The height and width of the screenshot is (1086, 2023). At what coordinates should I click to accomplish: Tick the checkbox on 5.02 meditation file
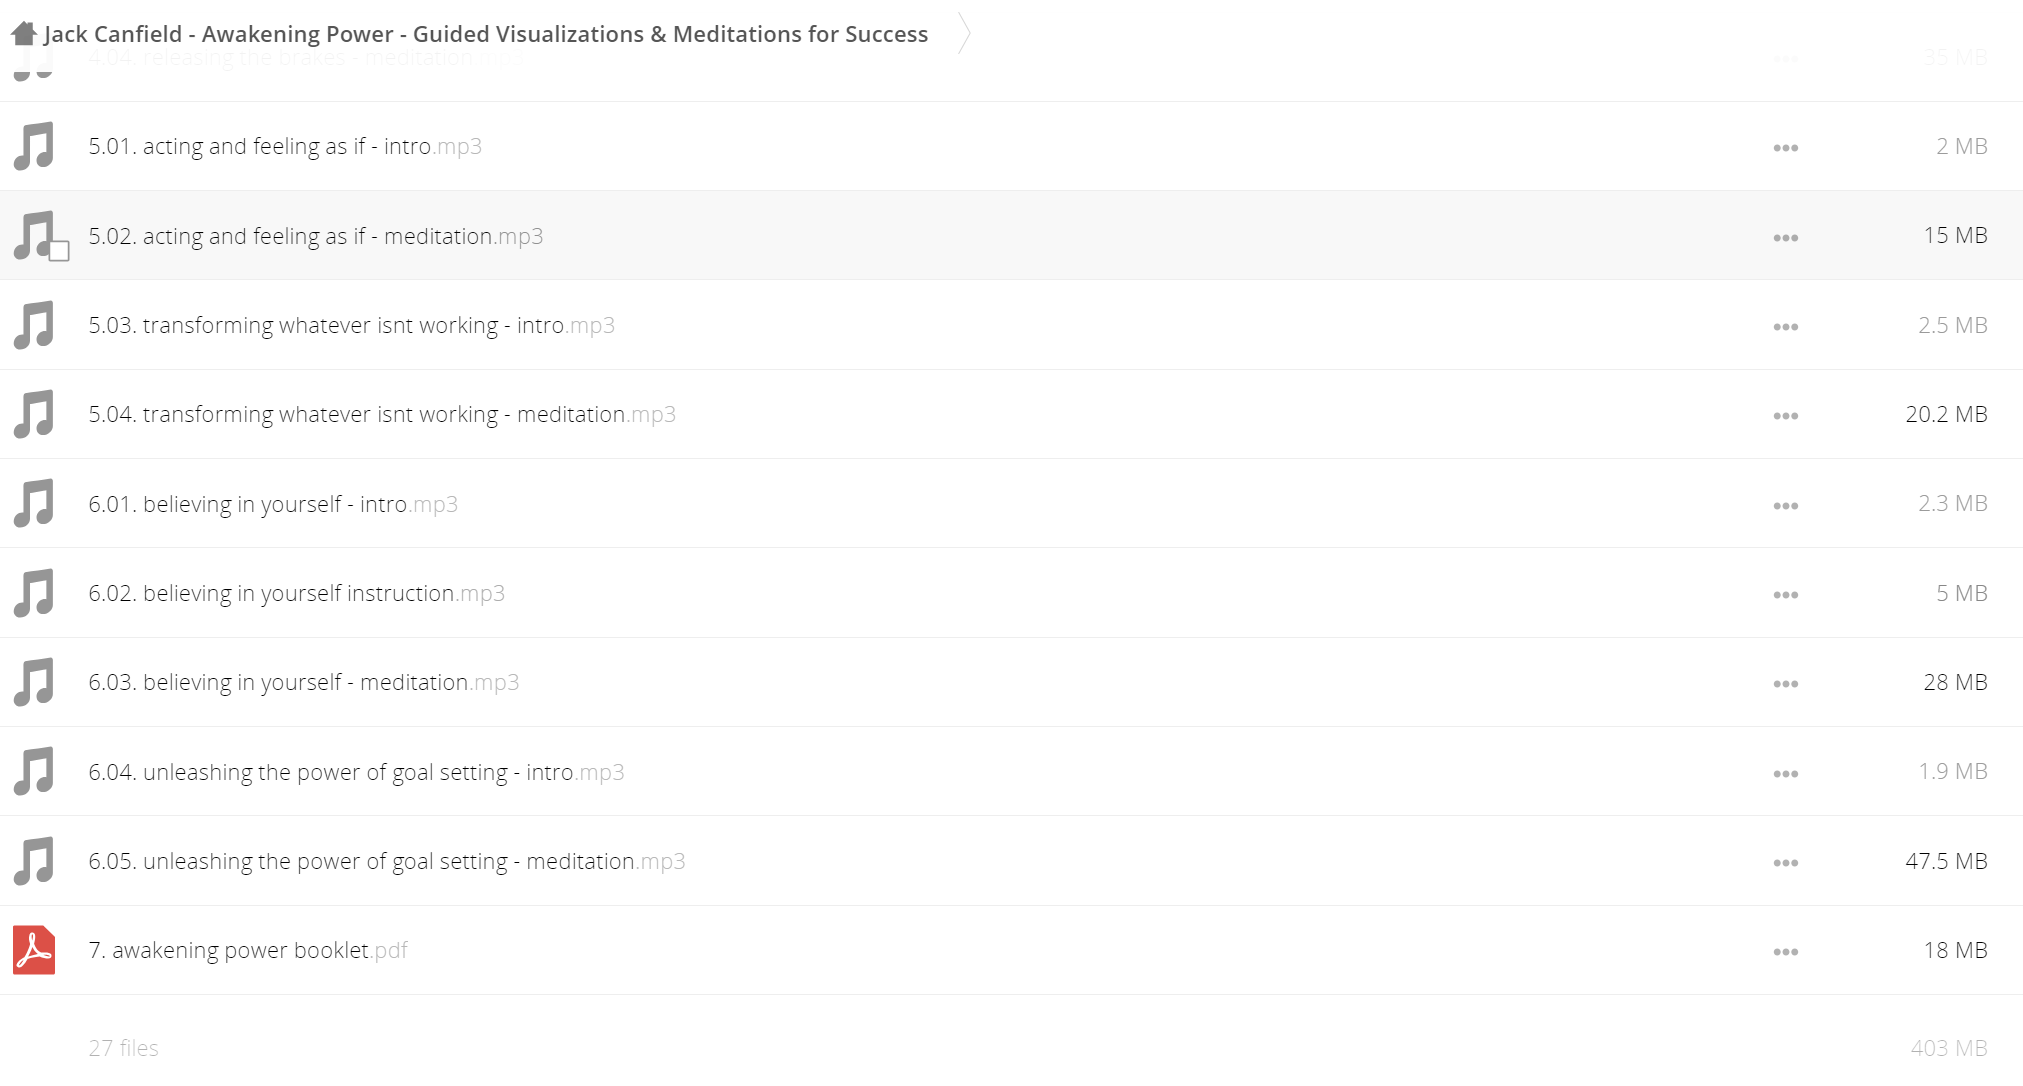59,251
